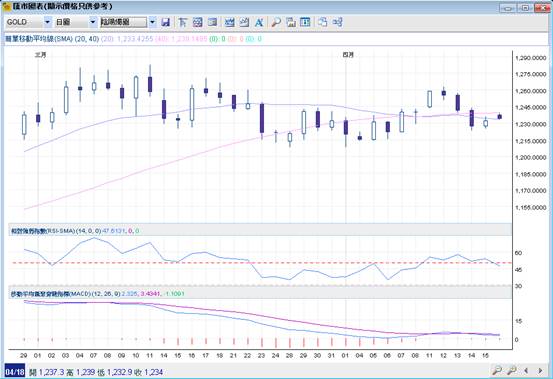Expand the chart type dropdown arrow

pyautogui.click(x=152, y=22)
